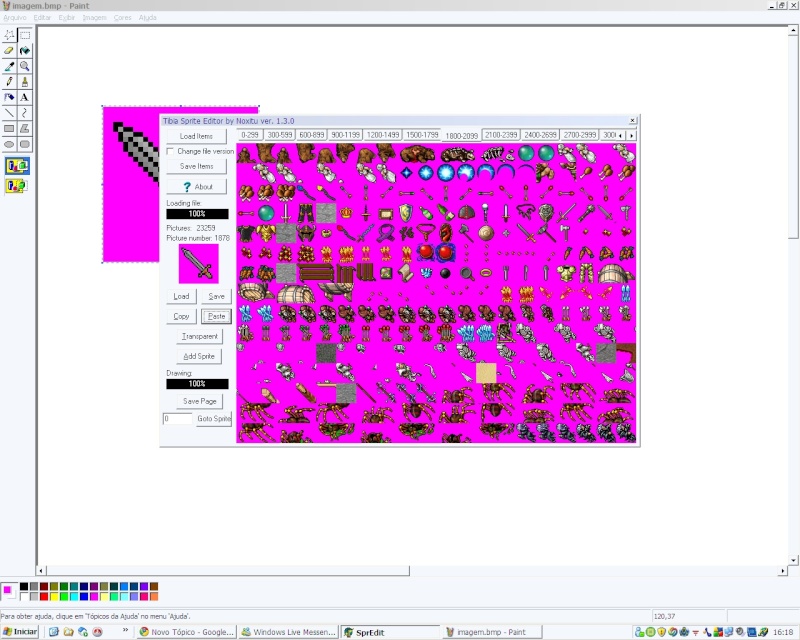Screen dimensions: 800x640
Task: Select the Color picker eyedropper tool
Action: [9, 66]
